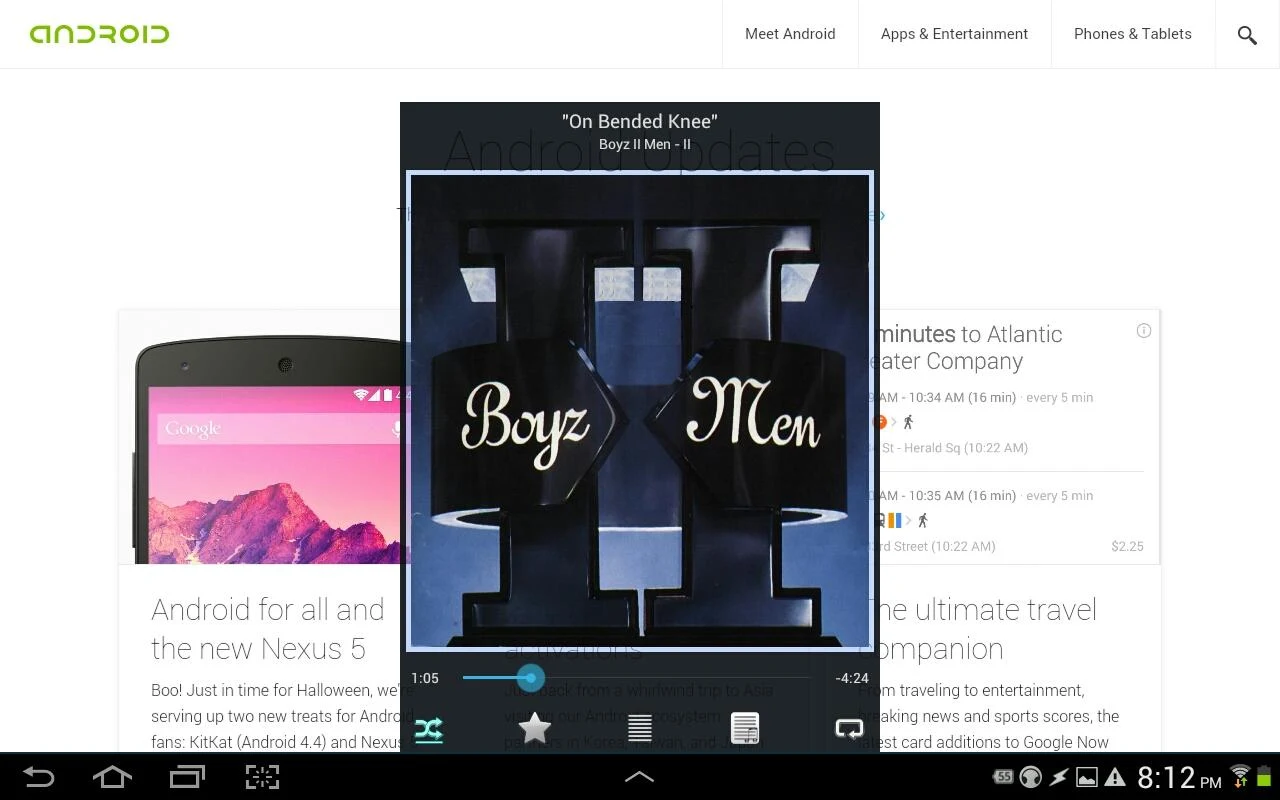
Task: Click the info icon on travel card
Action: click(1144, 331)
